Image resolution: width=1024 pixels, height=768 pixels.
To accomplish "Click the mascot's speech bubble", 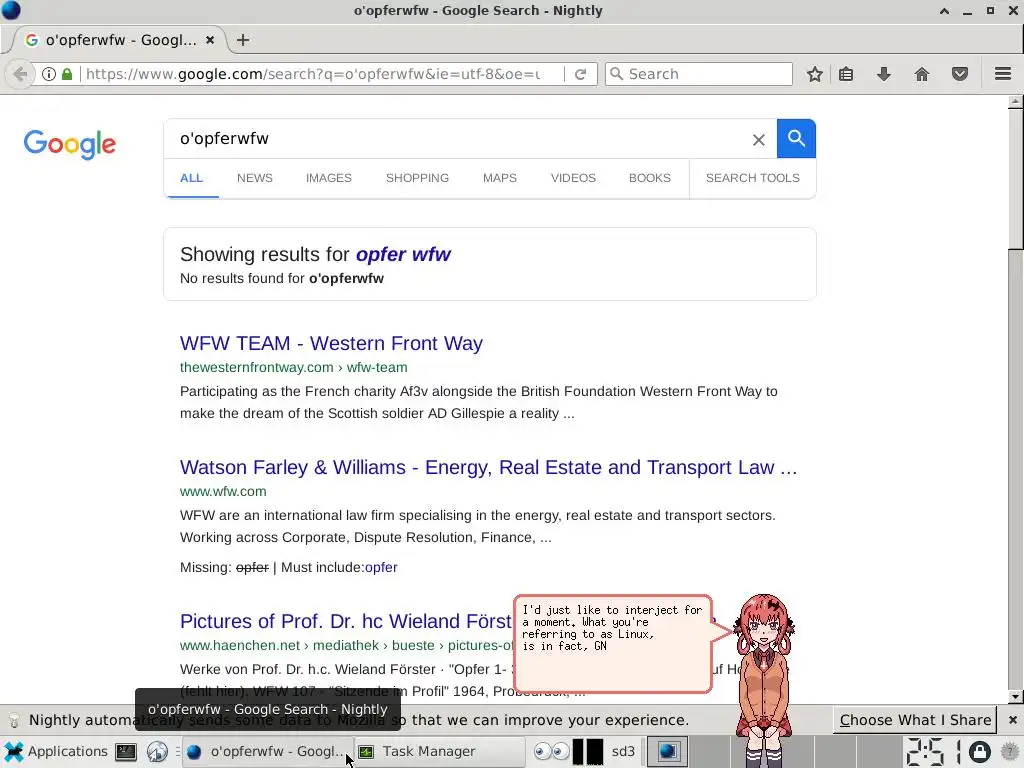I will click(612, 644).
